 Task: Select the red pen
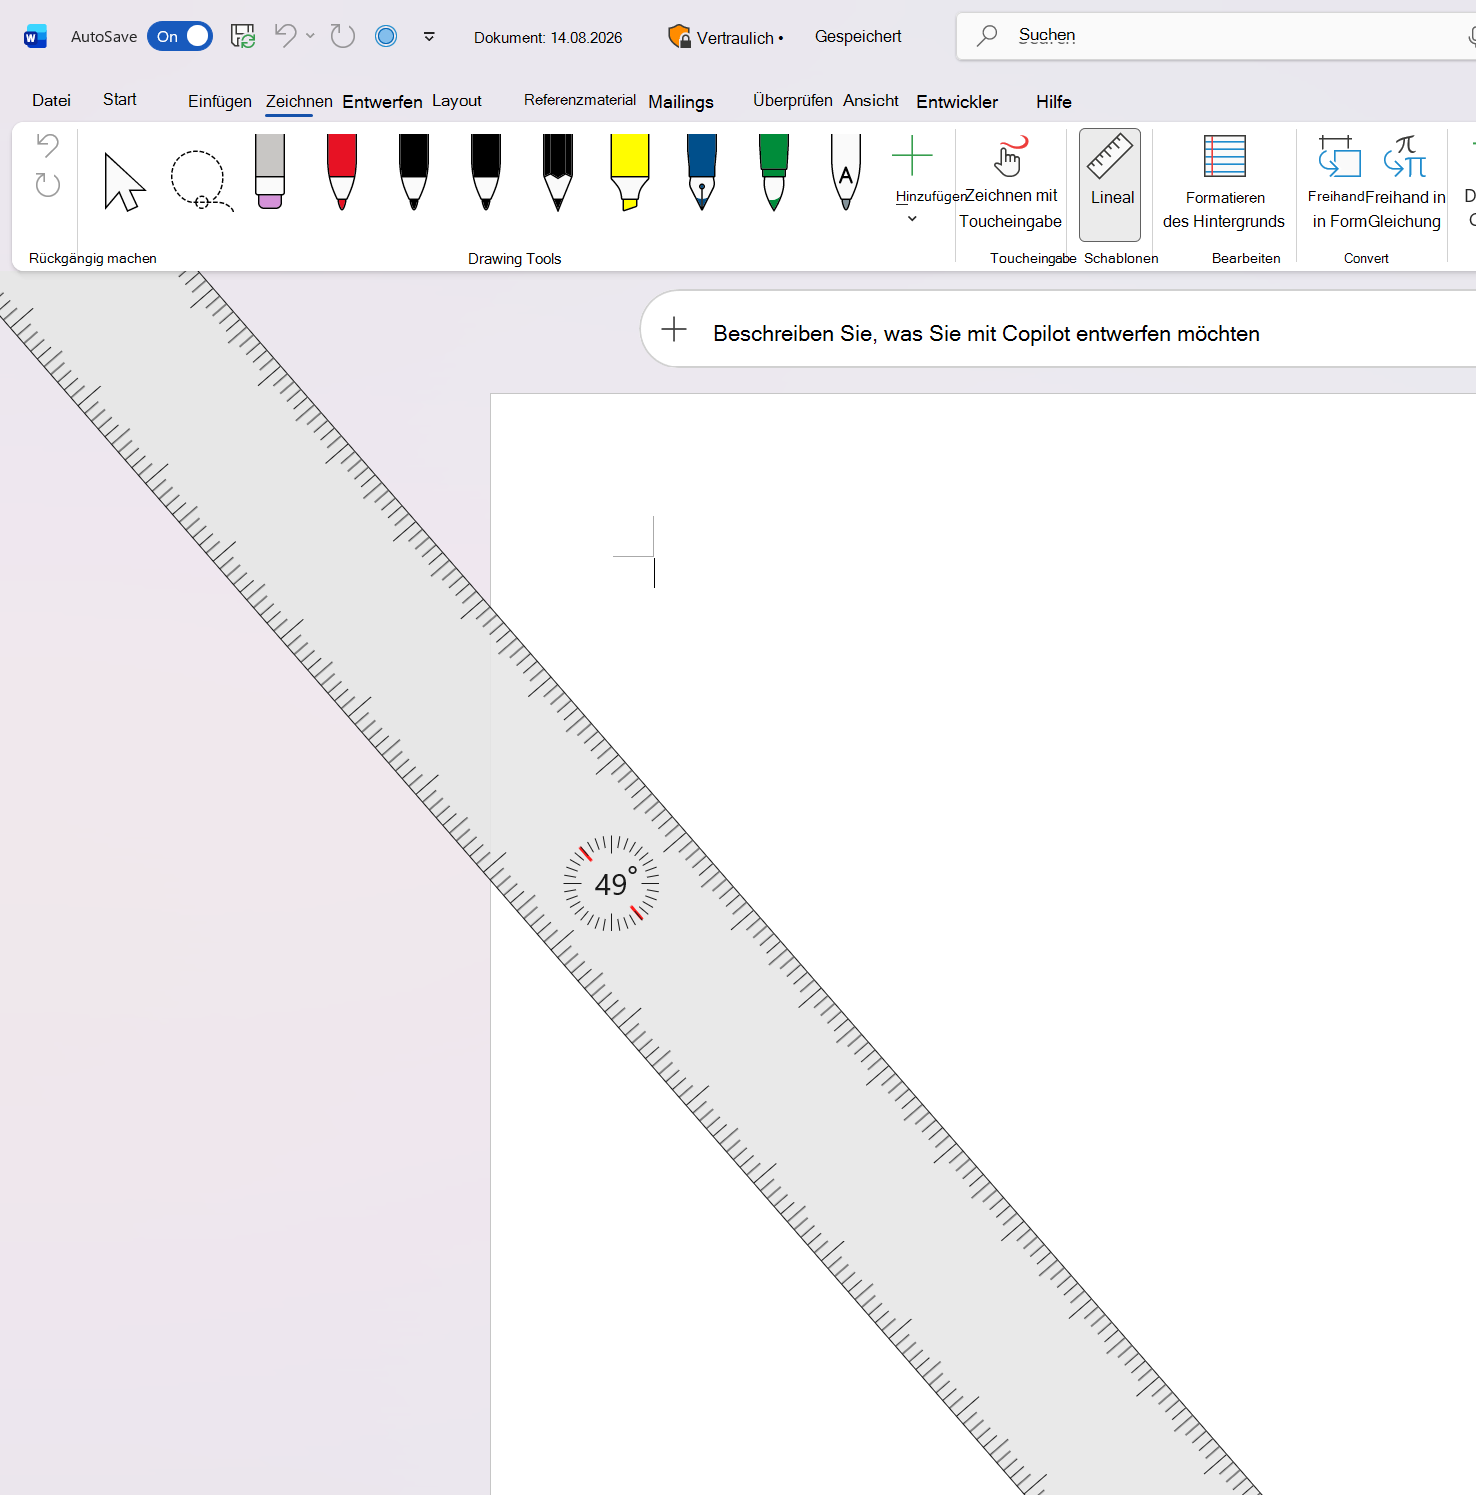coord(342,172)
